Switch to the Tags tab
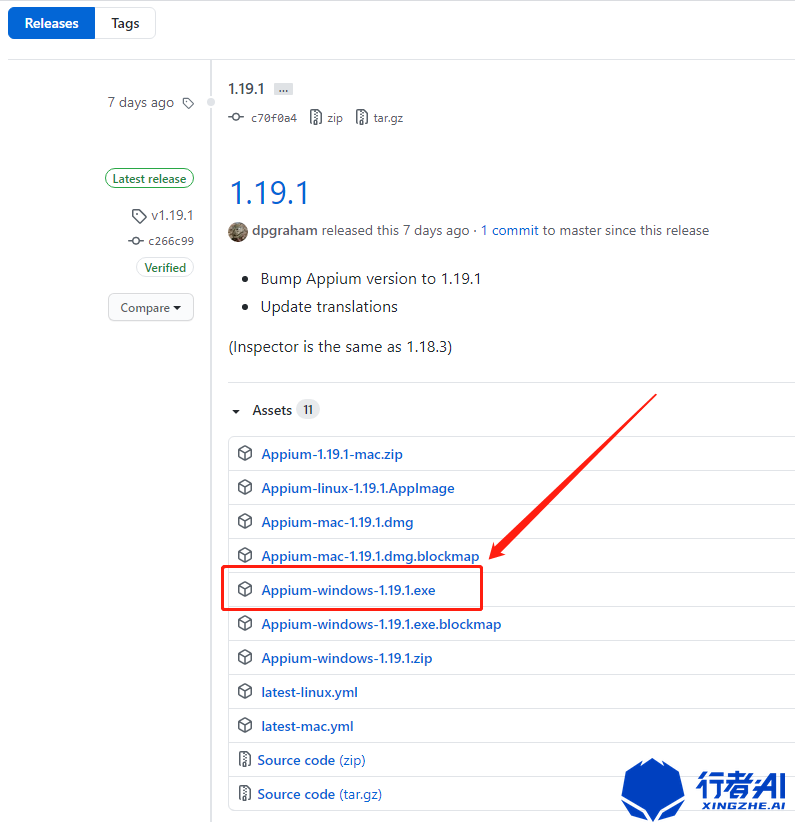The width and height of the screenshot is (795, 822). coord(125,23)
